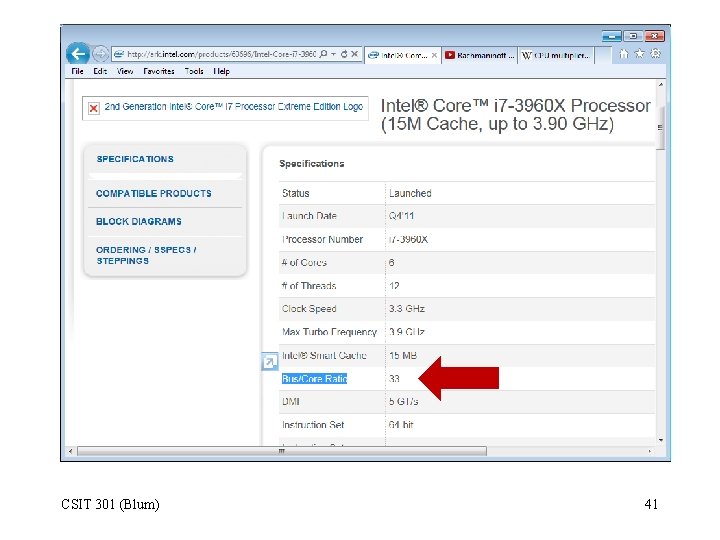
Task: Open the Help menu
Action: click(x=221, y=71)
